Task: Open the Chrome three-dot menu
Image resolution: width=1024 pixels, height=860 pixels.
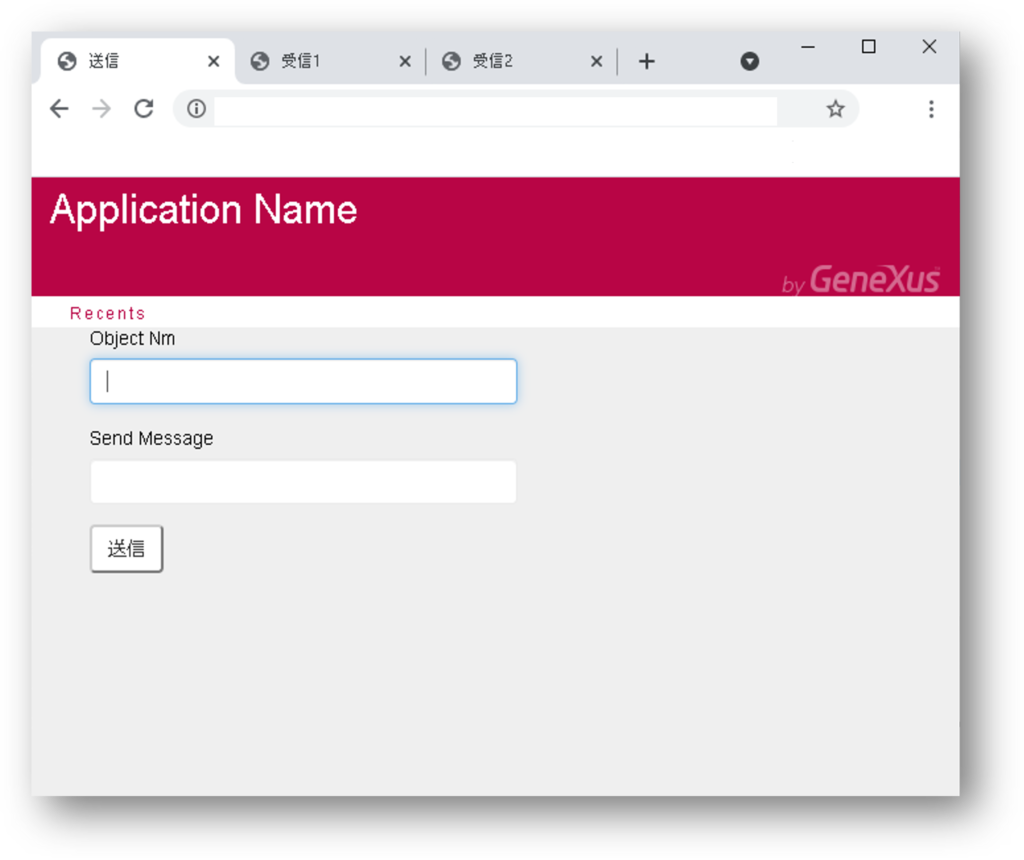Action: [x=931, y=109]
